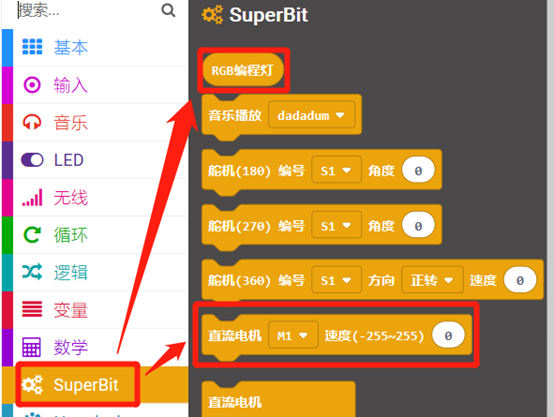
Task: Click the 无线 signal bars icon
Action: click(x=32, y=197)
